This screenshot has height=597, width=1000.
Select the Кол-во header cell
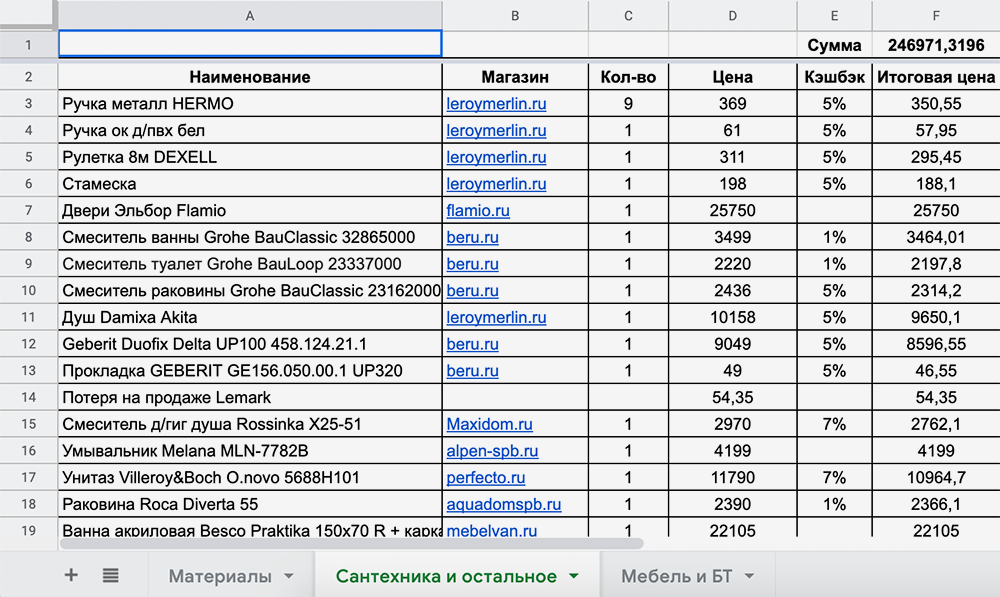click(x=628, y=77)
